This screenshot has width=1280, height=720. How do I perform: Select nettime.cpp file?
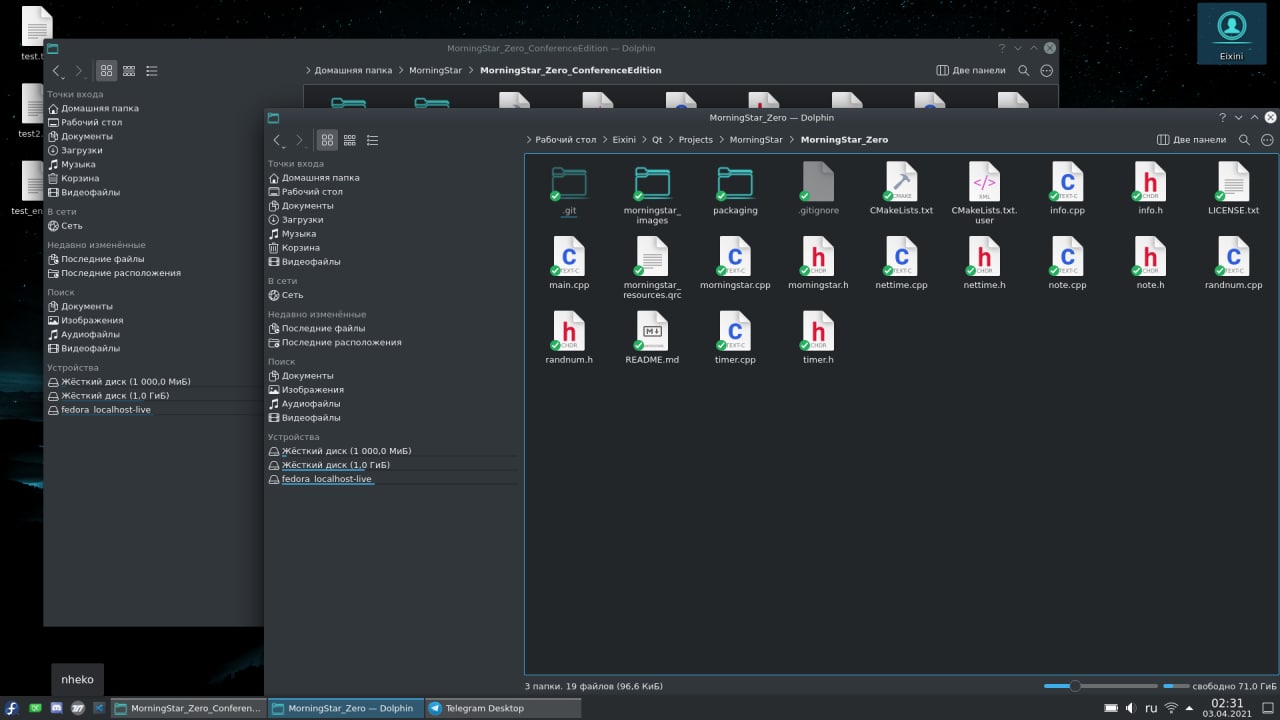click(x=901, y=264)
